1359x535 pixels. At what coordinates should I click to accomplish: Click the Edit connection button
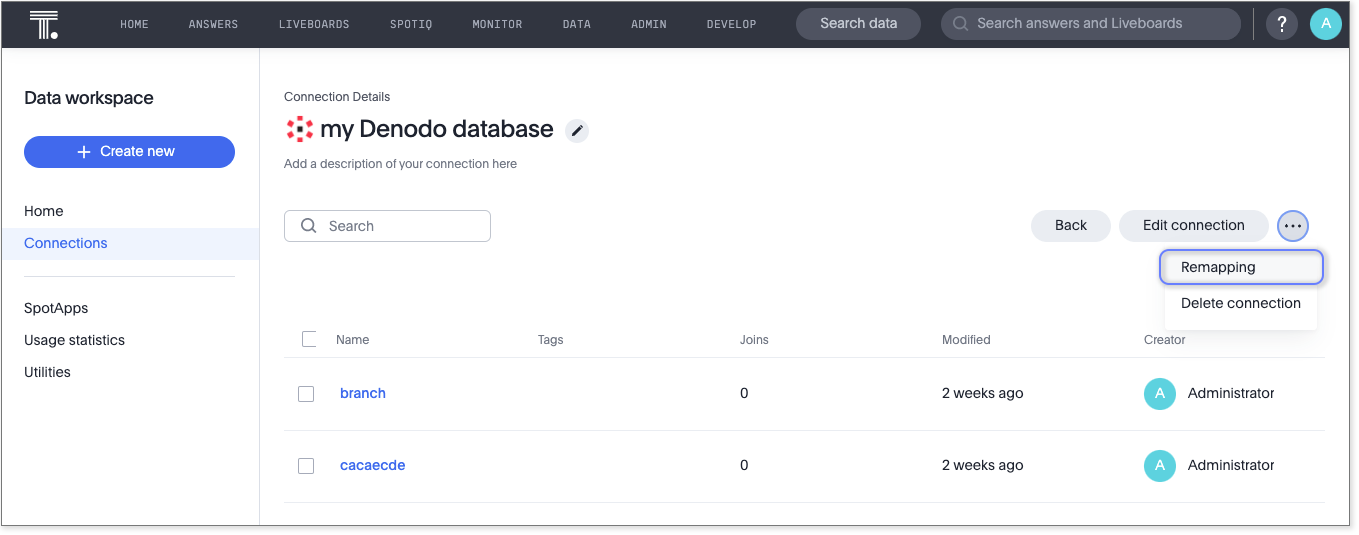pyautogui.click(x=1193, y=225)
